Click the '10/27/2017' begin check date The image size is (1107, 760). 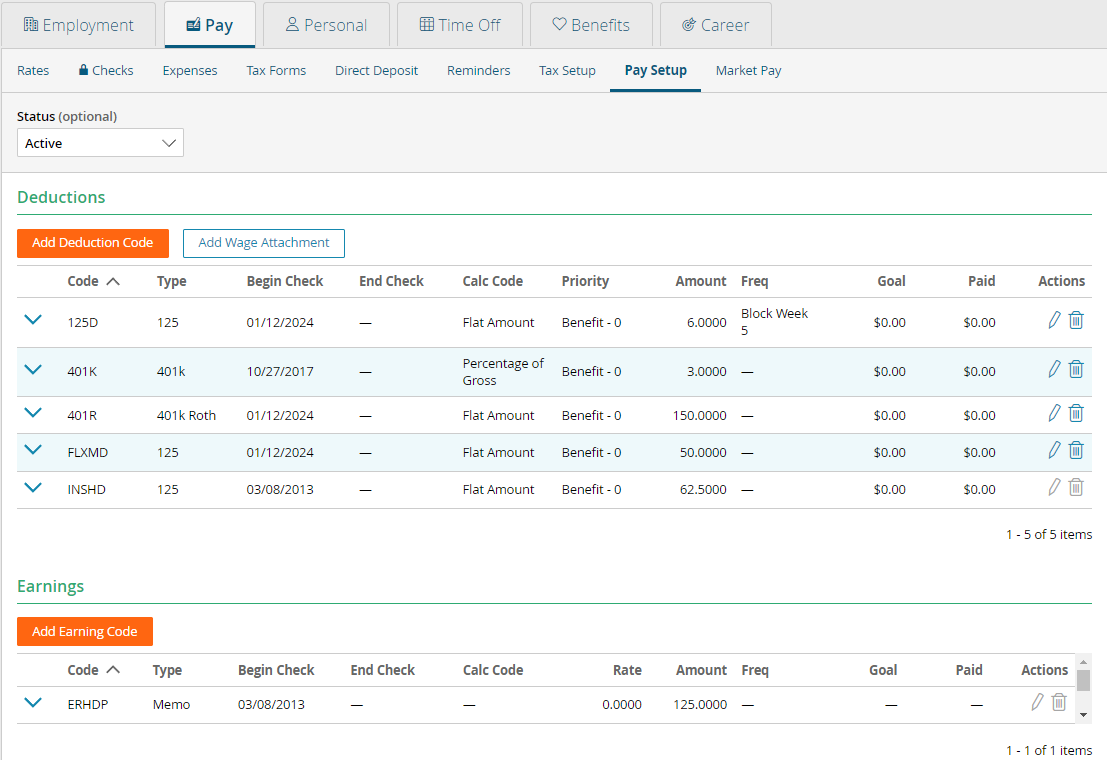pos(280,372)
